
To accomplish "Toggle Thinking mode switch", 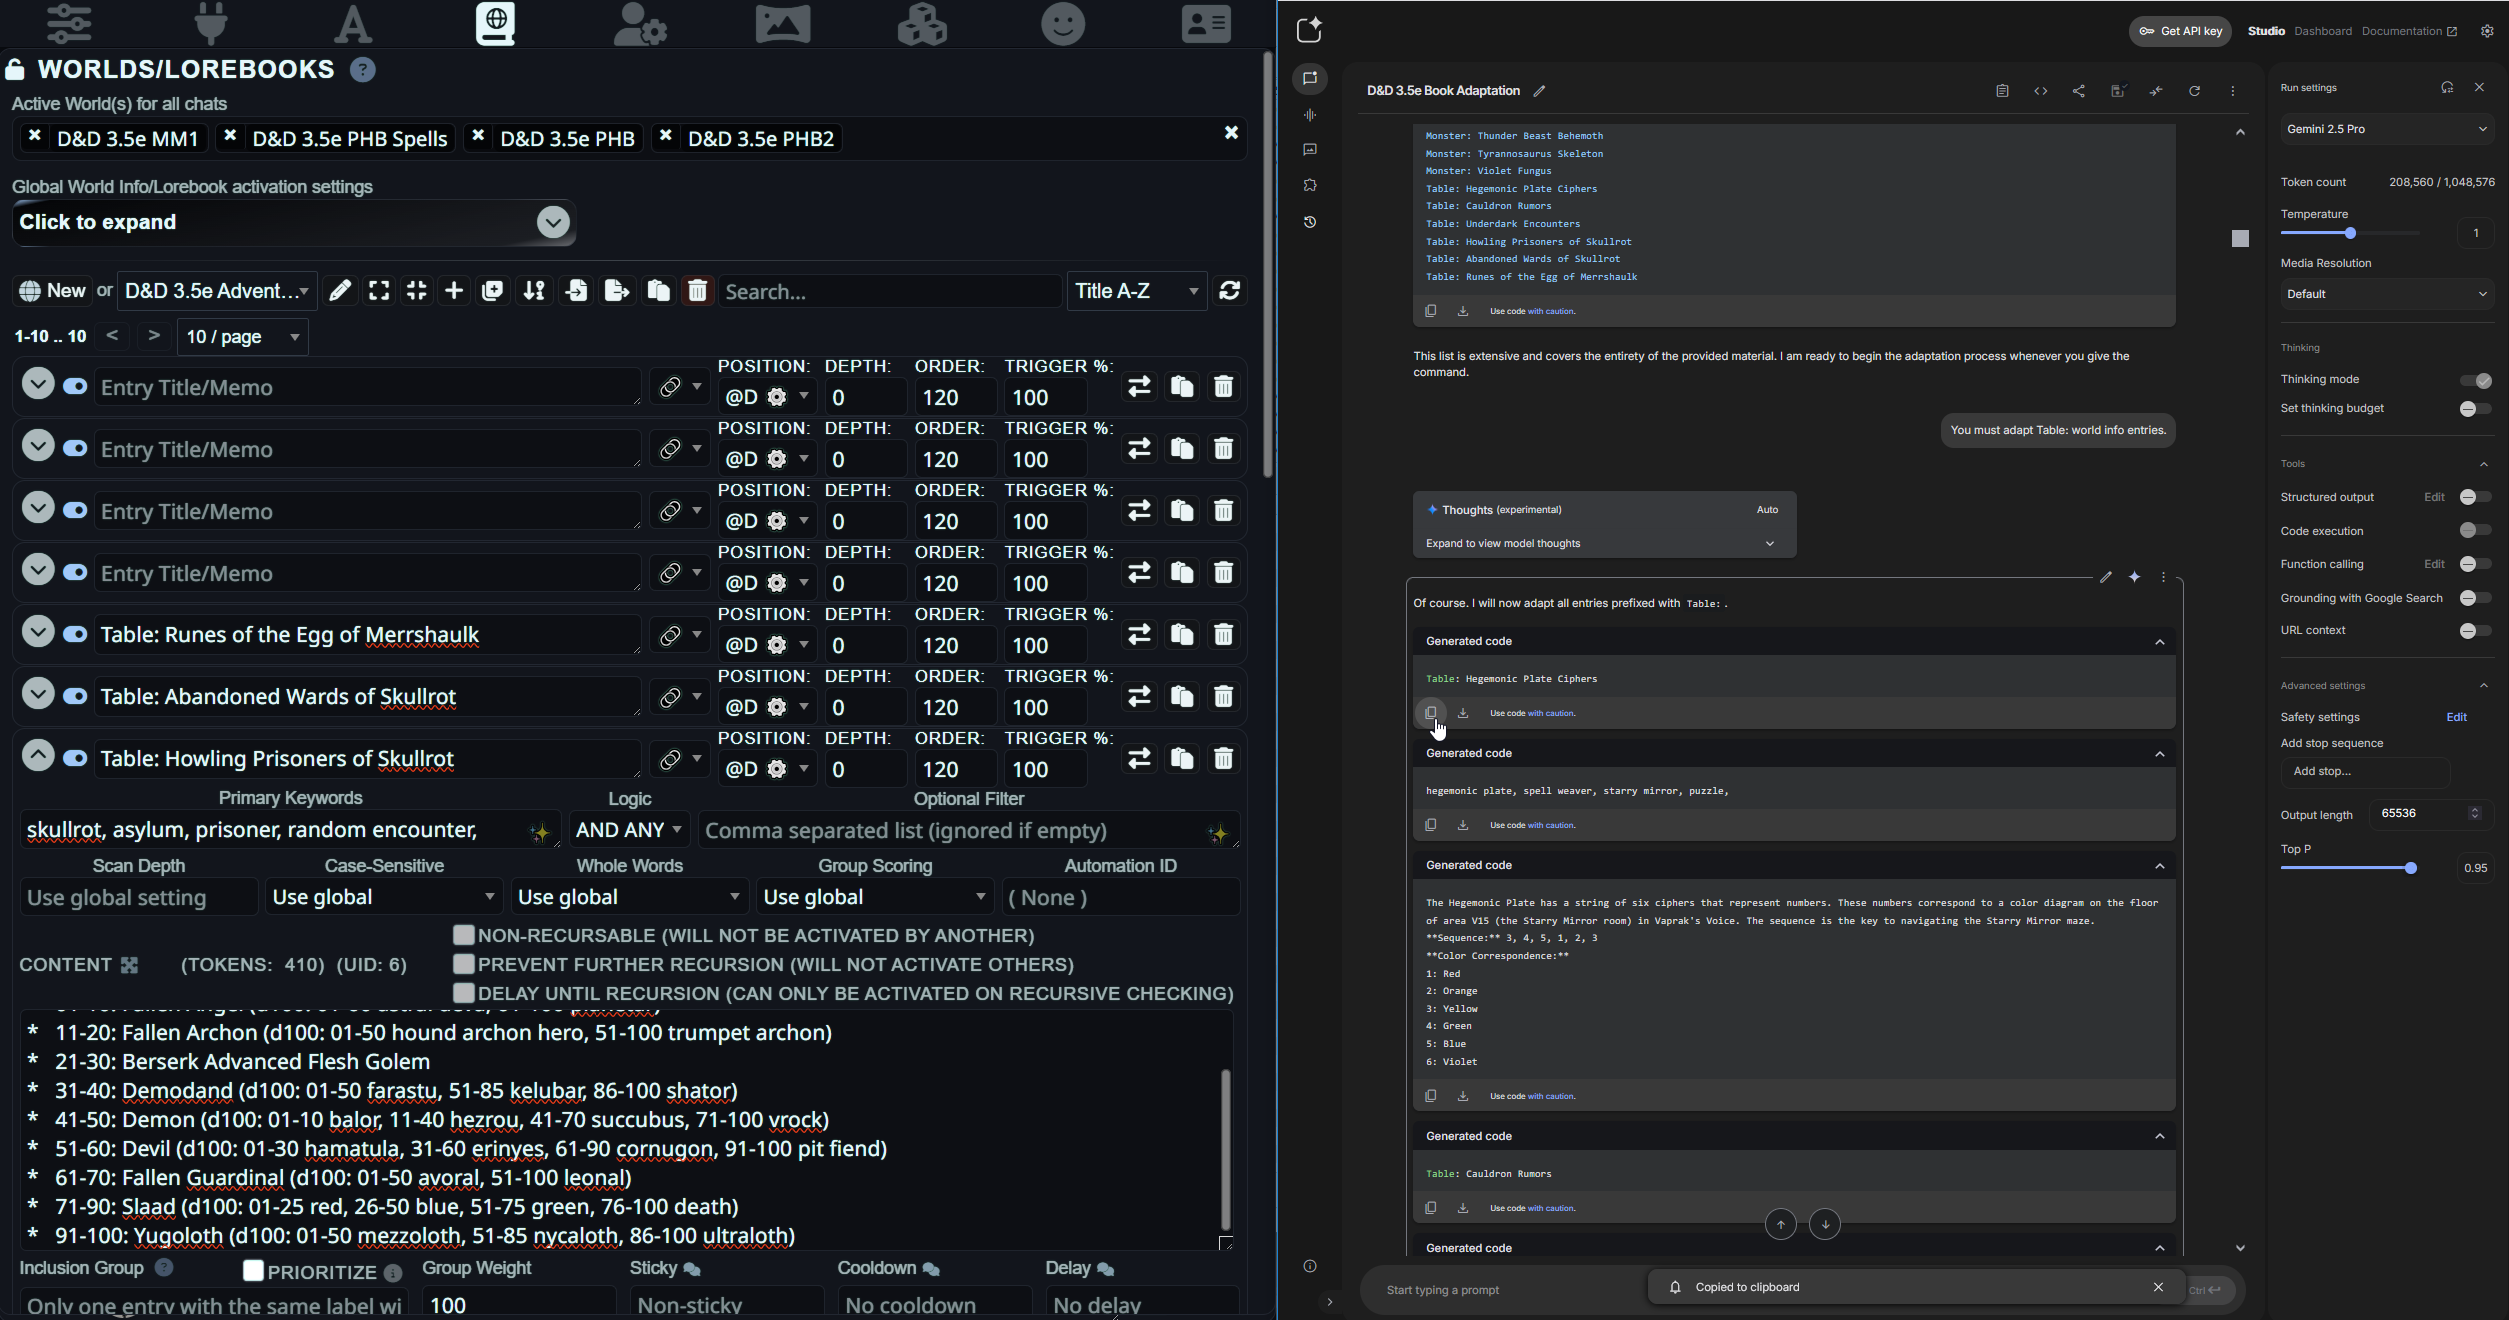I will [x=2476, y=380].
